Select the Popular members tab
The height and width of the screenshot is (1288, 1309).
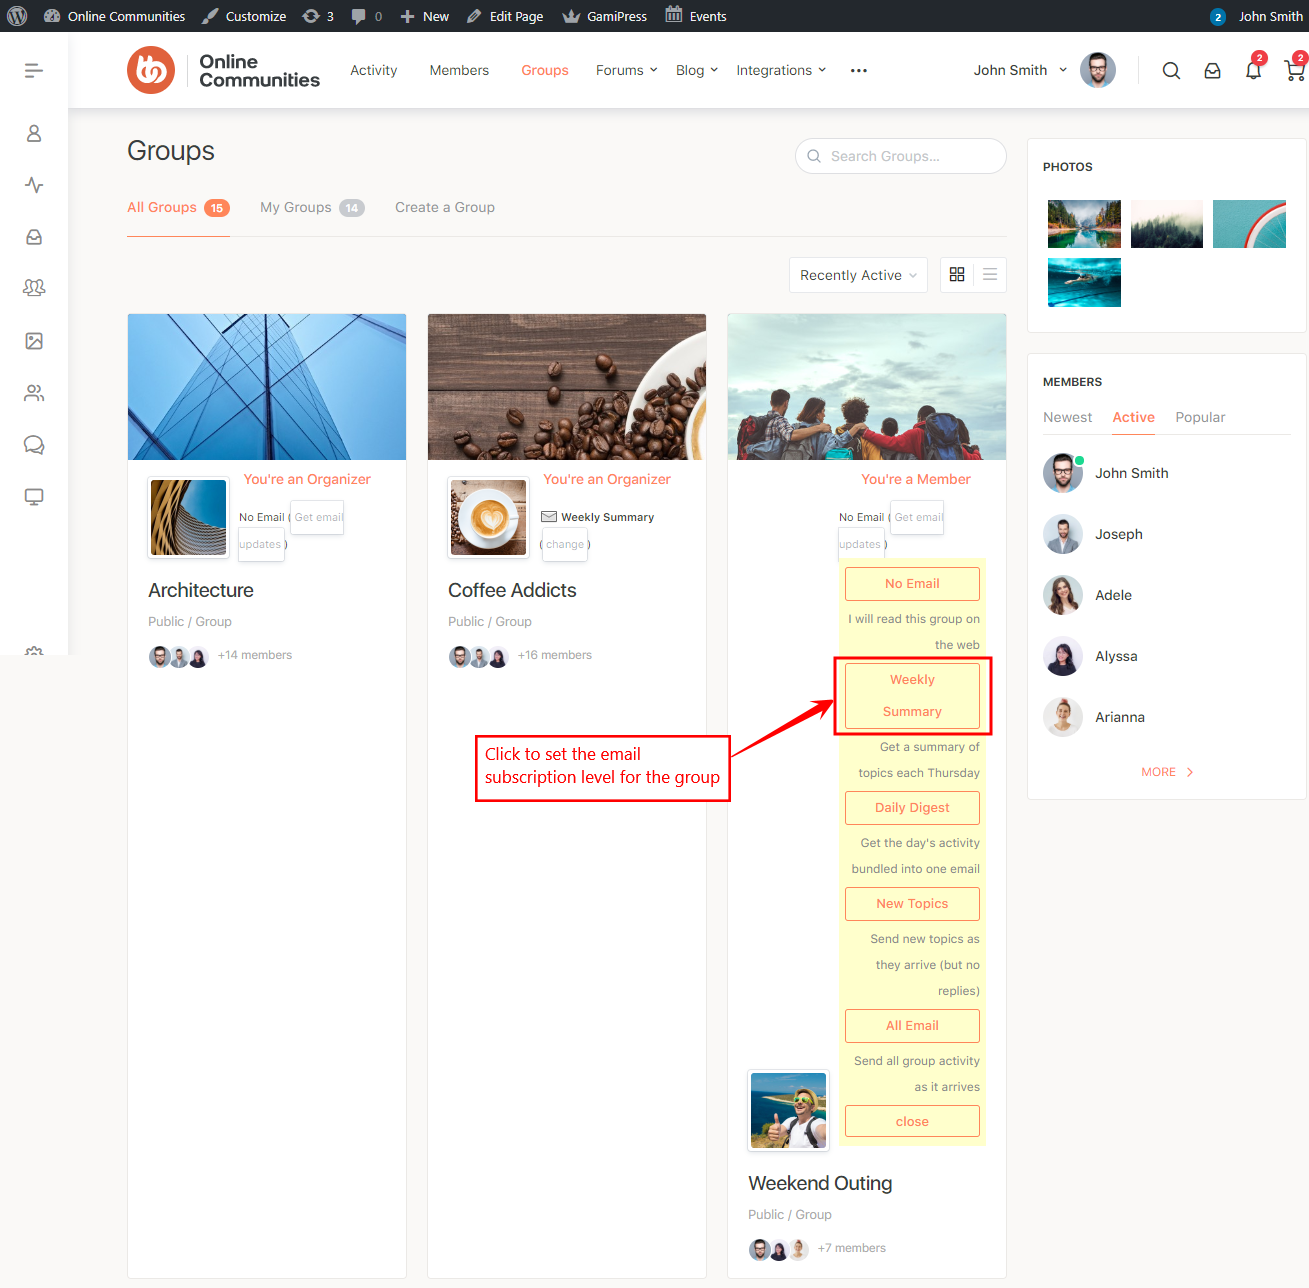(1200, 417)
